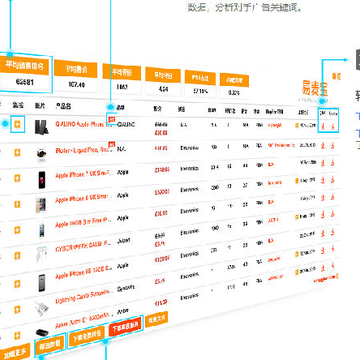The width and height of the screenshot is (360, 360).
Task: Click the 加载更多 load more button
Action: click(14, 353)
